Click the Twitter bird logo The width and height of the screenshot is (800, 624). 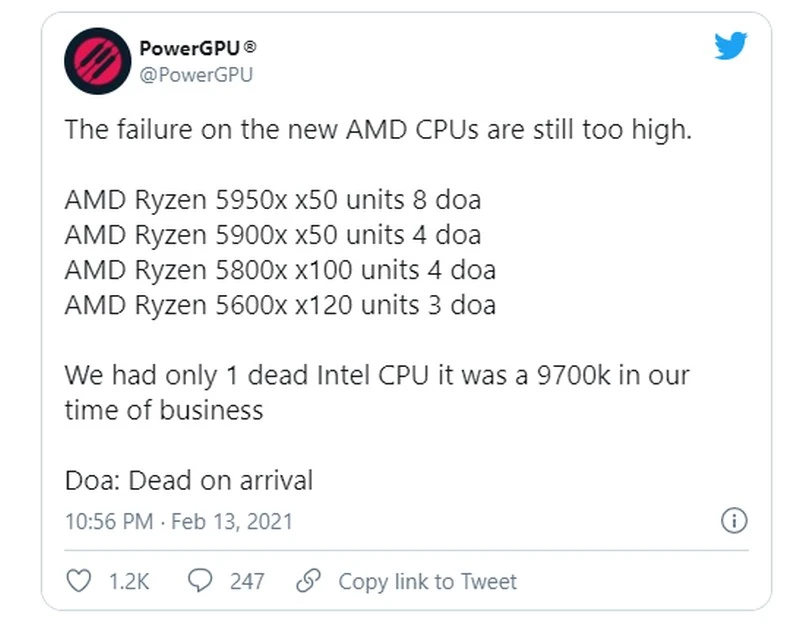pyautogui.click(x=733, y=45)
